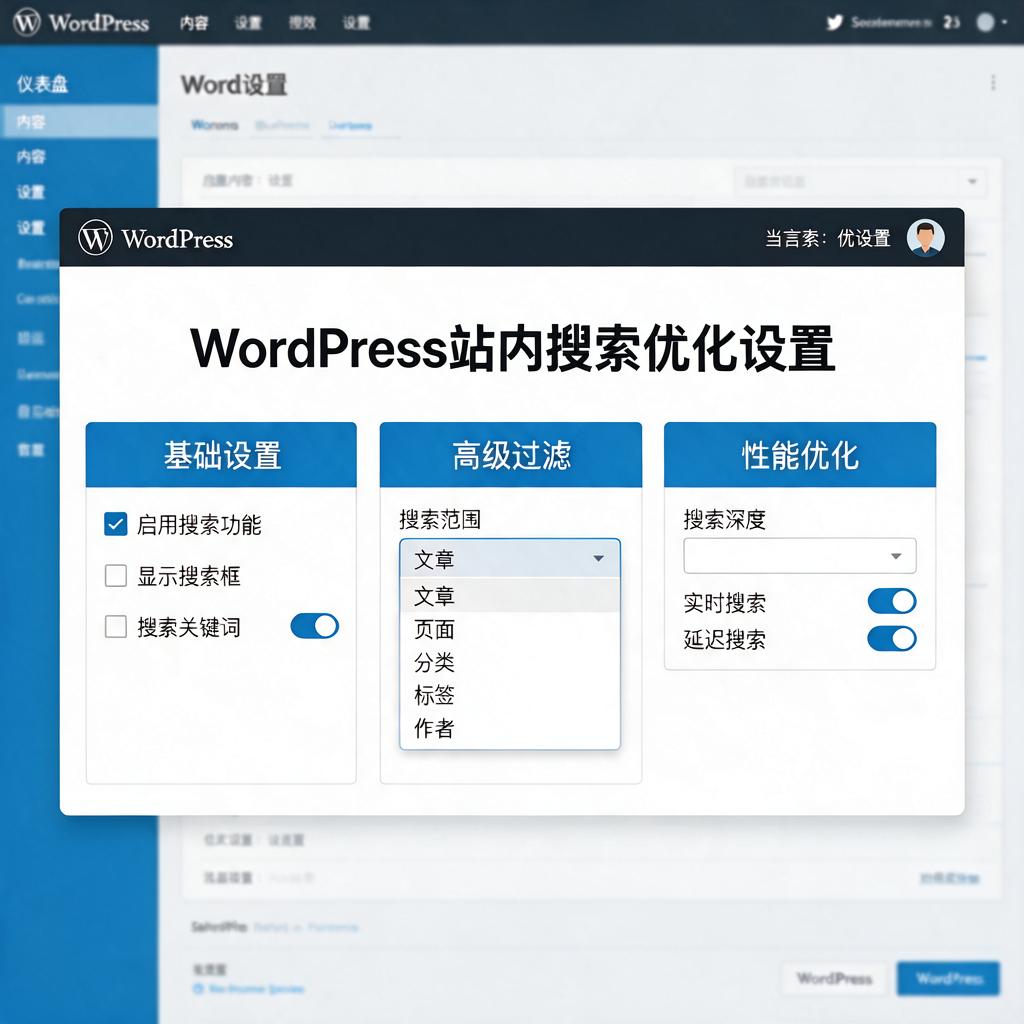Click the 搜索范围 label
This screenshot has width=1024, height=1024.
(x=440, y=520)
